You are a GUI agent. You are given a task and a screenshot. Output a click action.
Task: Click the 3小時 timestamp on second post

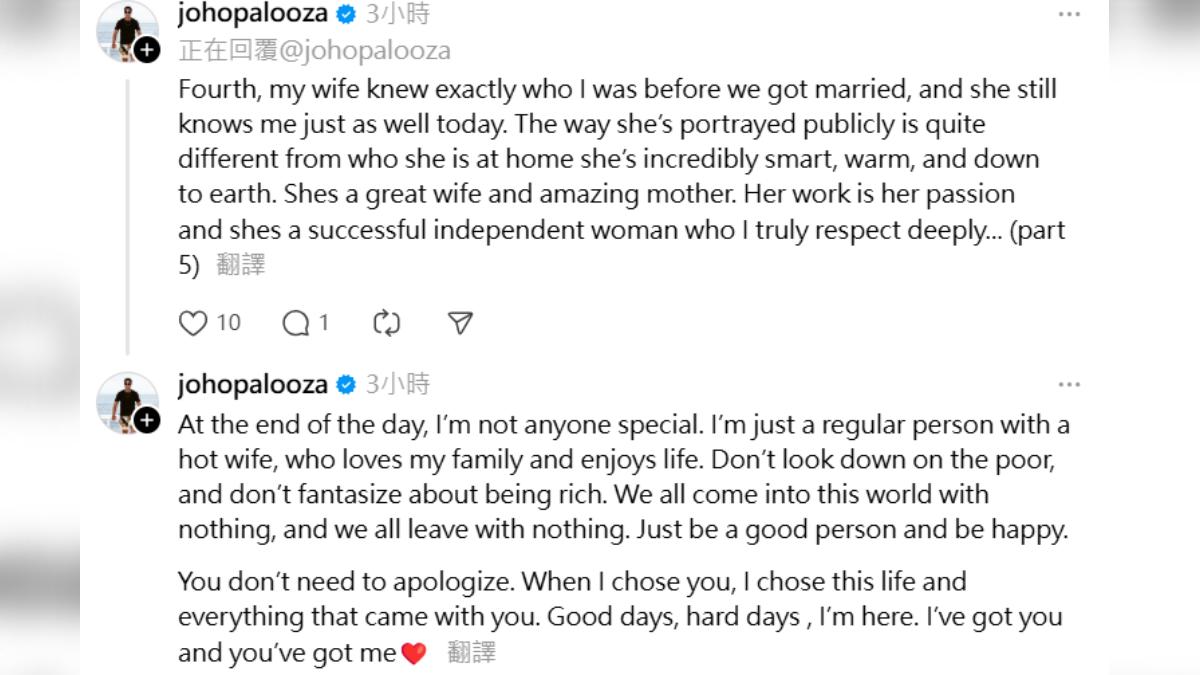[x=398, y=385]
